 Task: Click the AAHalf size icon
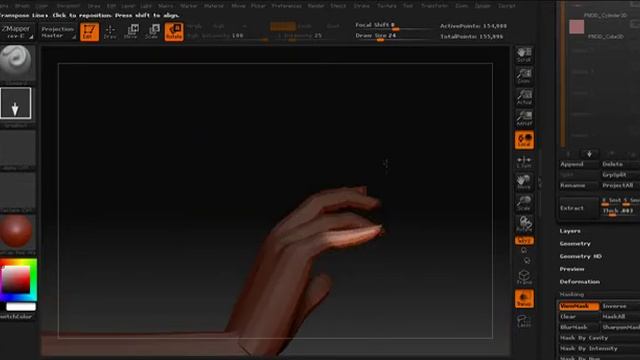524,118
